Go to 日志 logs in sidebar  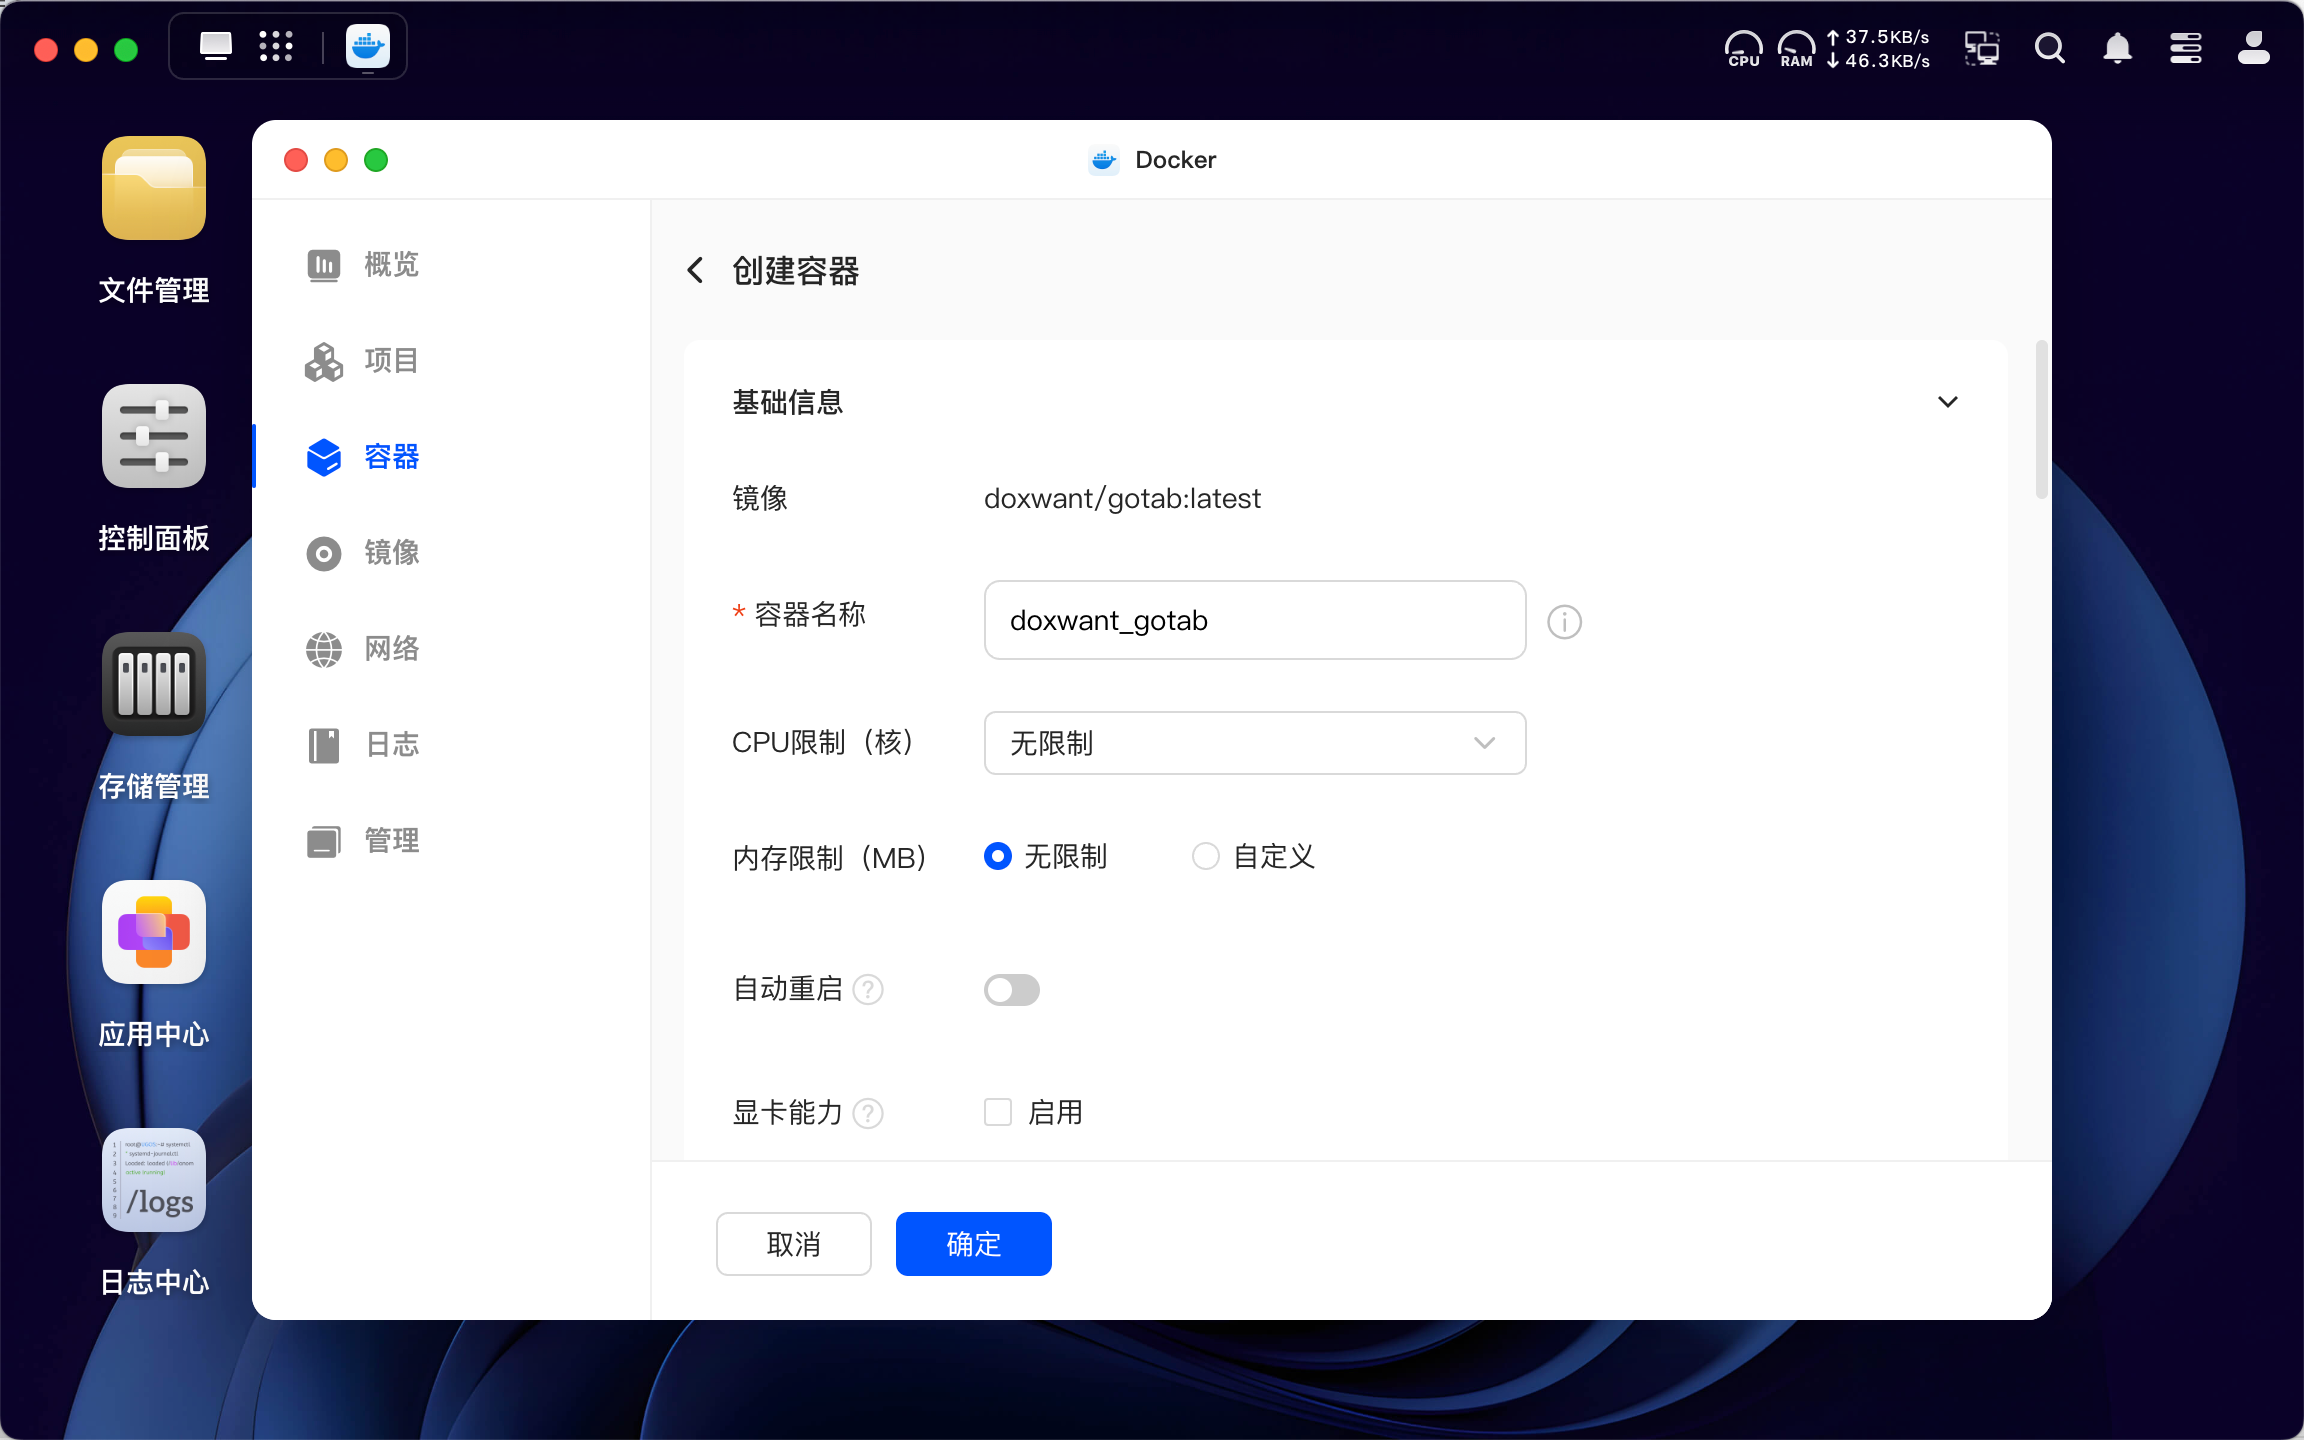coord(362,745)
